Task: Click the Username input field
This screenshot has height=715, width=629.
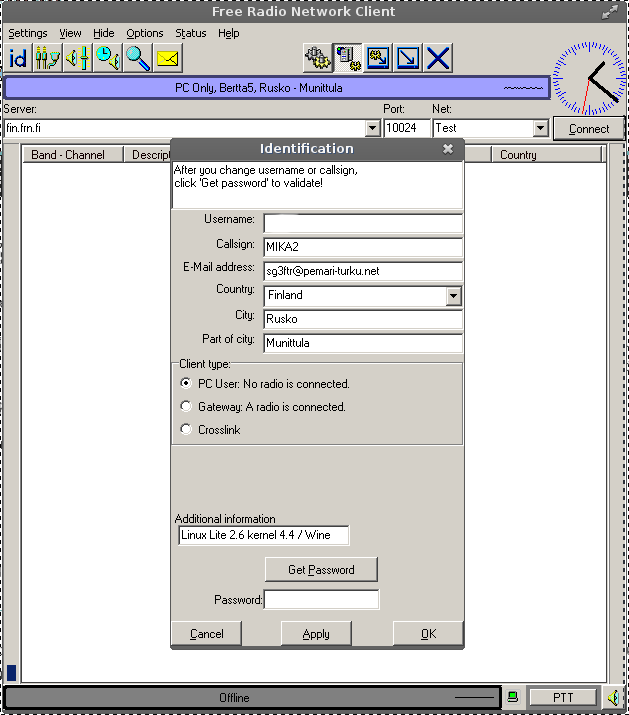Action: 363,223
